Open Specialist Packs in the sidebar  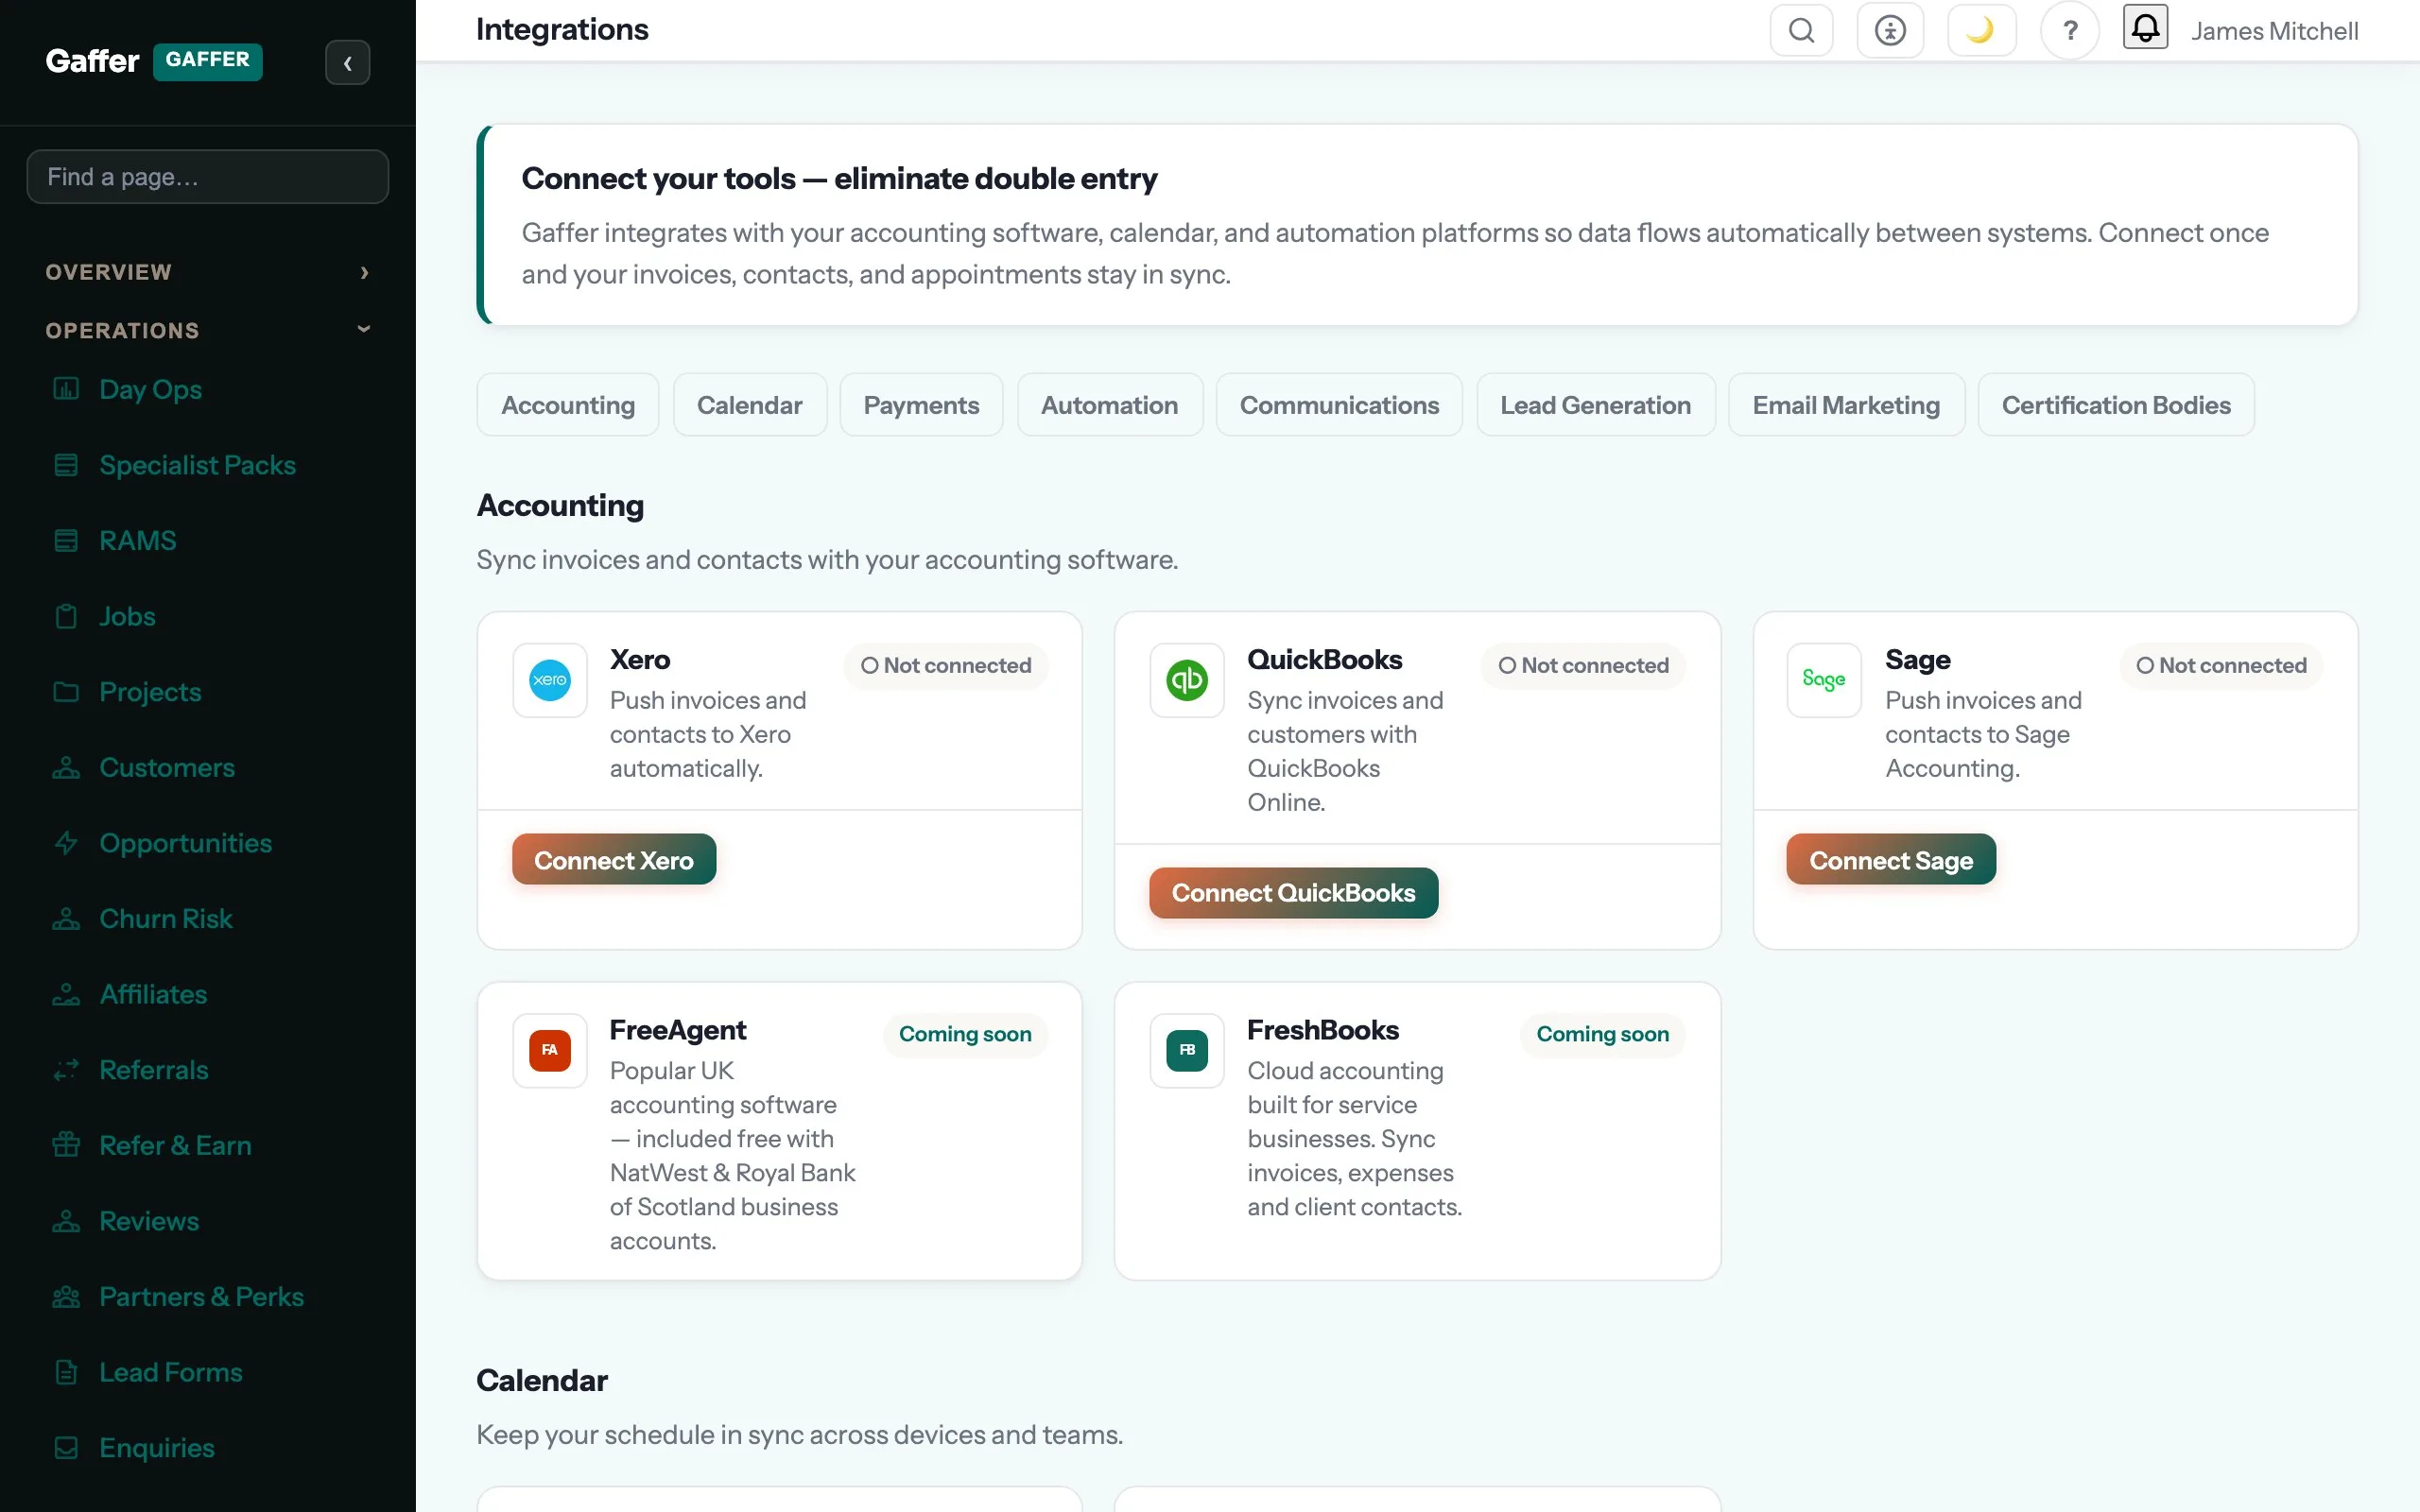[x=208, y=465]
